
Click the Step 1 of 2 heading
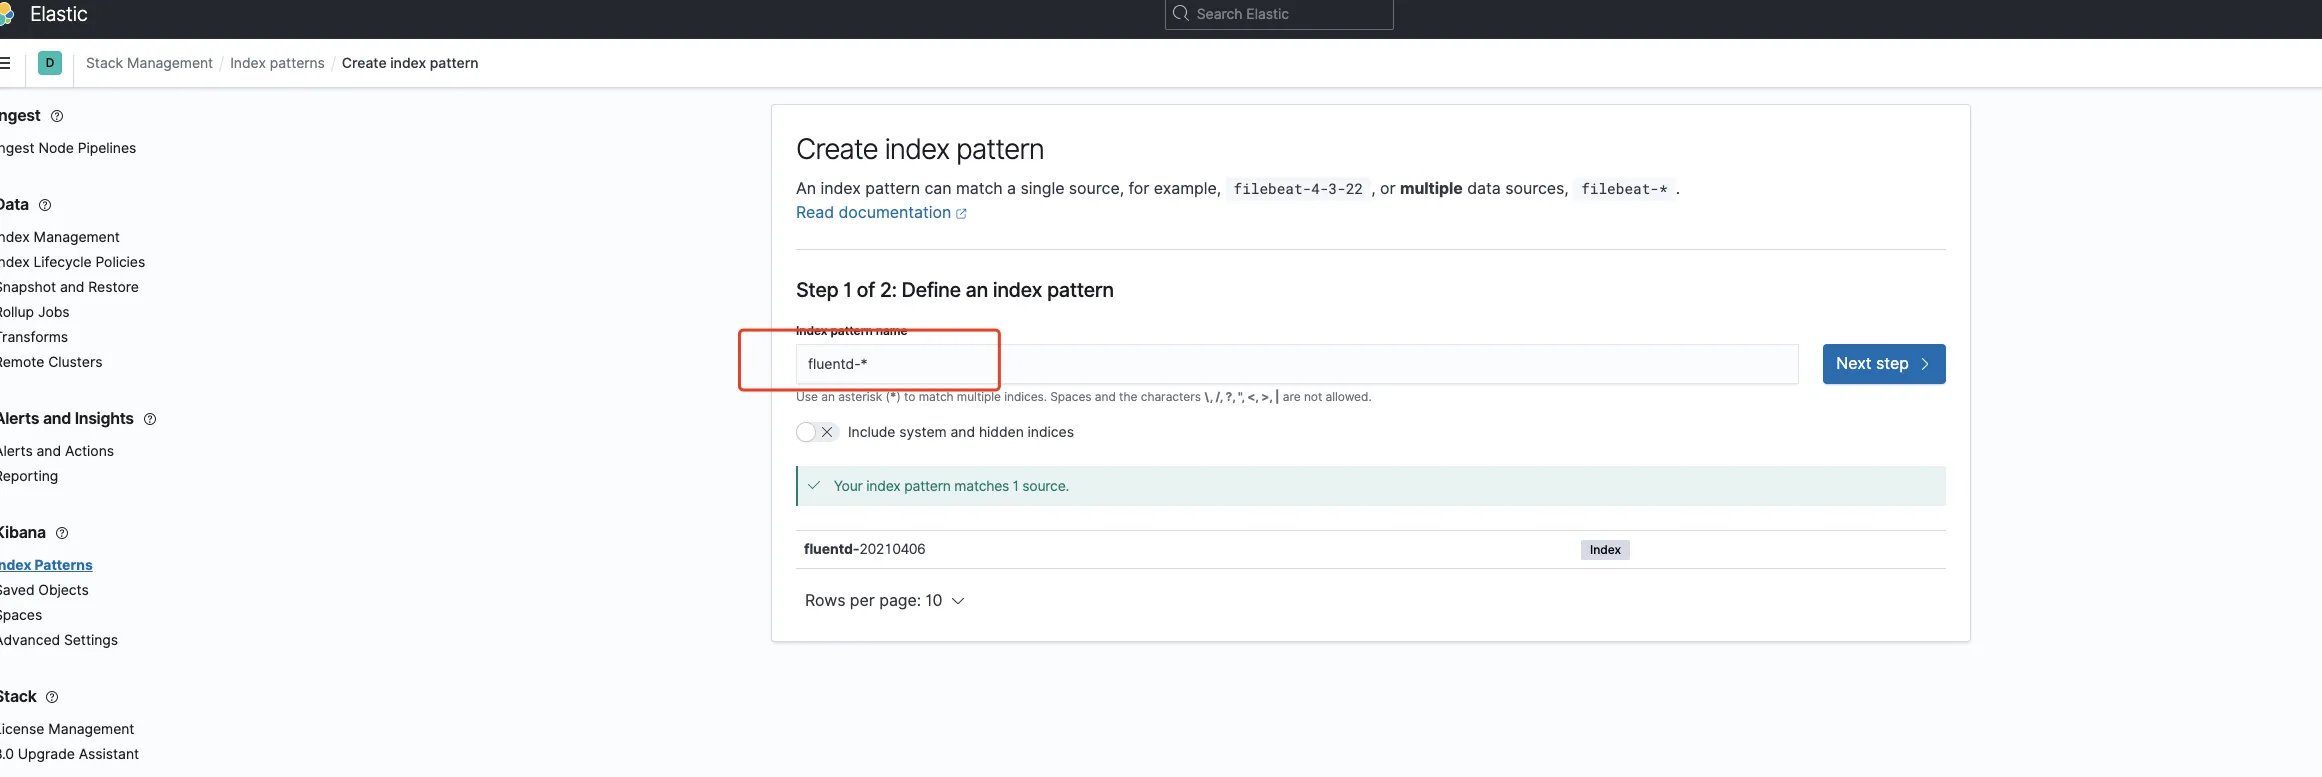(x=955, y=290)
